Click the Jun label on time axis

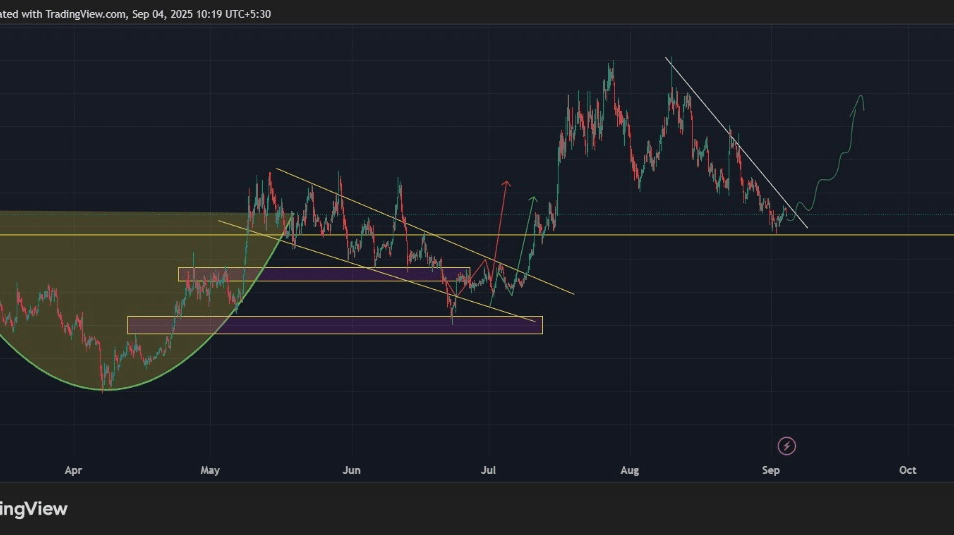(352, 470)
